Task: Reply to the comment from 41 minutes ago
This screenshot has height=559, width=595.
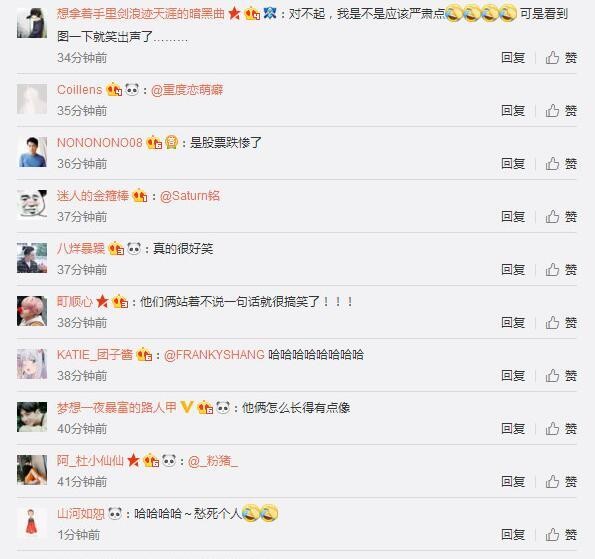Action: coord(513,482)
